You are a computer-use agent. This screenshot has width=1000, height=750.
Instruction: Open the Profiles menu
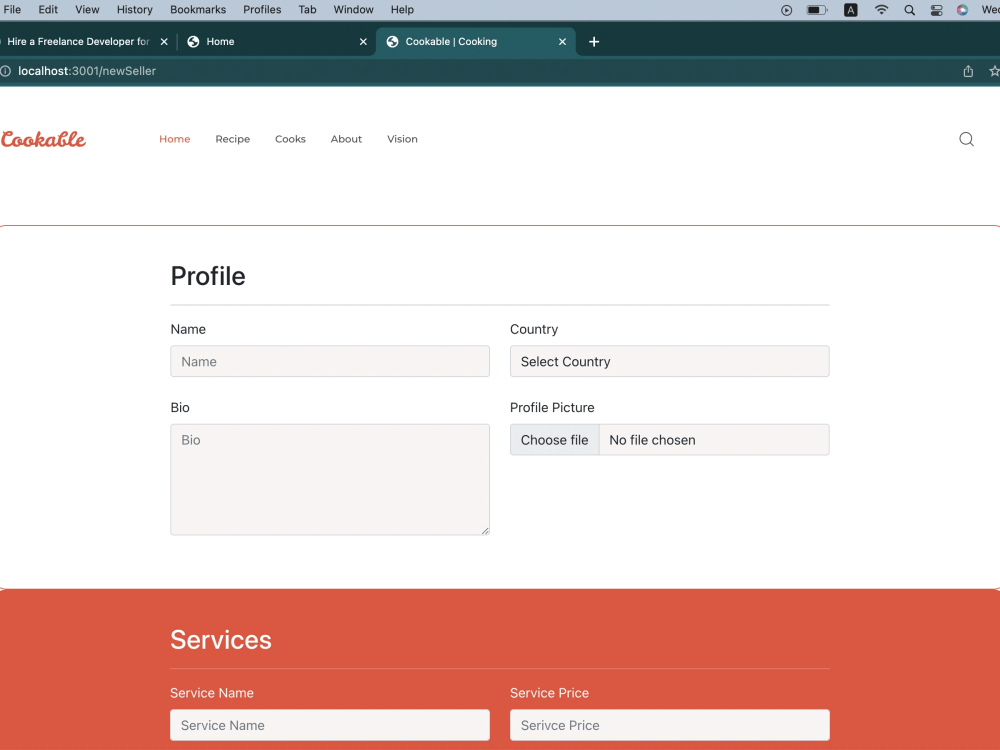click(262, 10)
